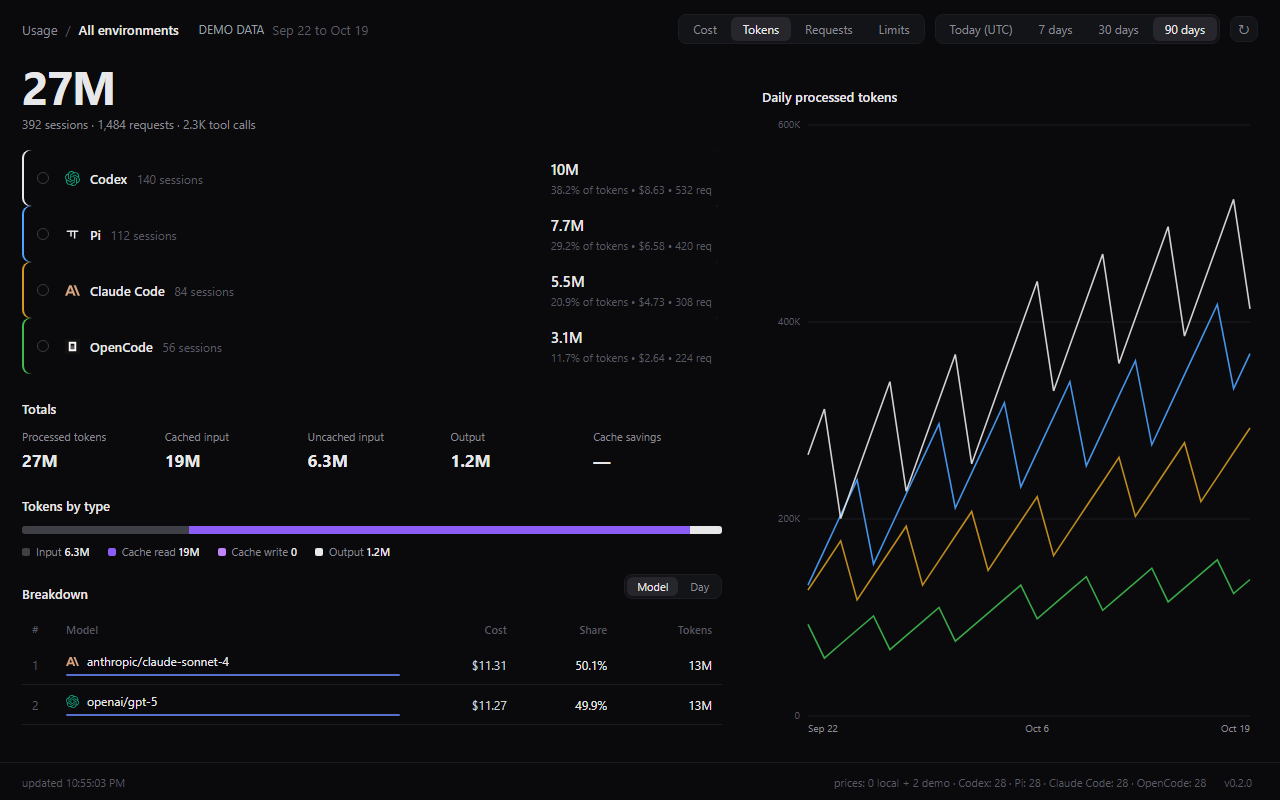Select the 90 days range
Screen dimensions: 1280x800
(1185, 30)
